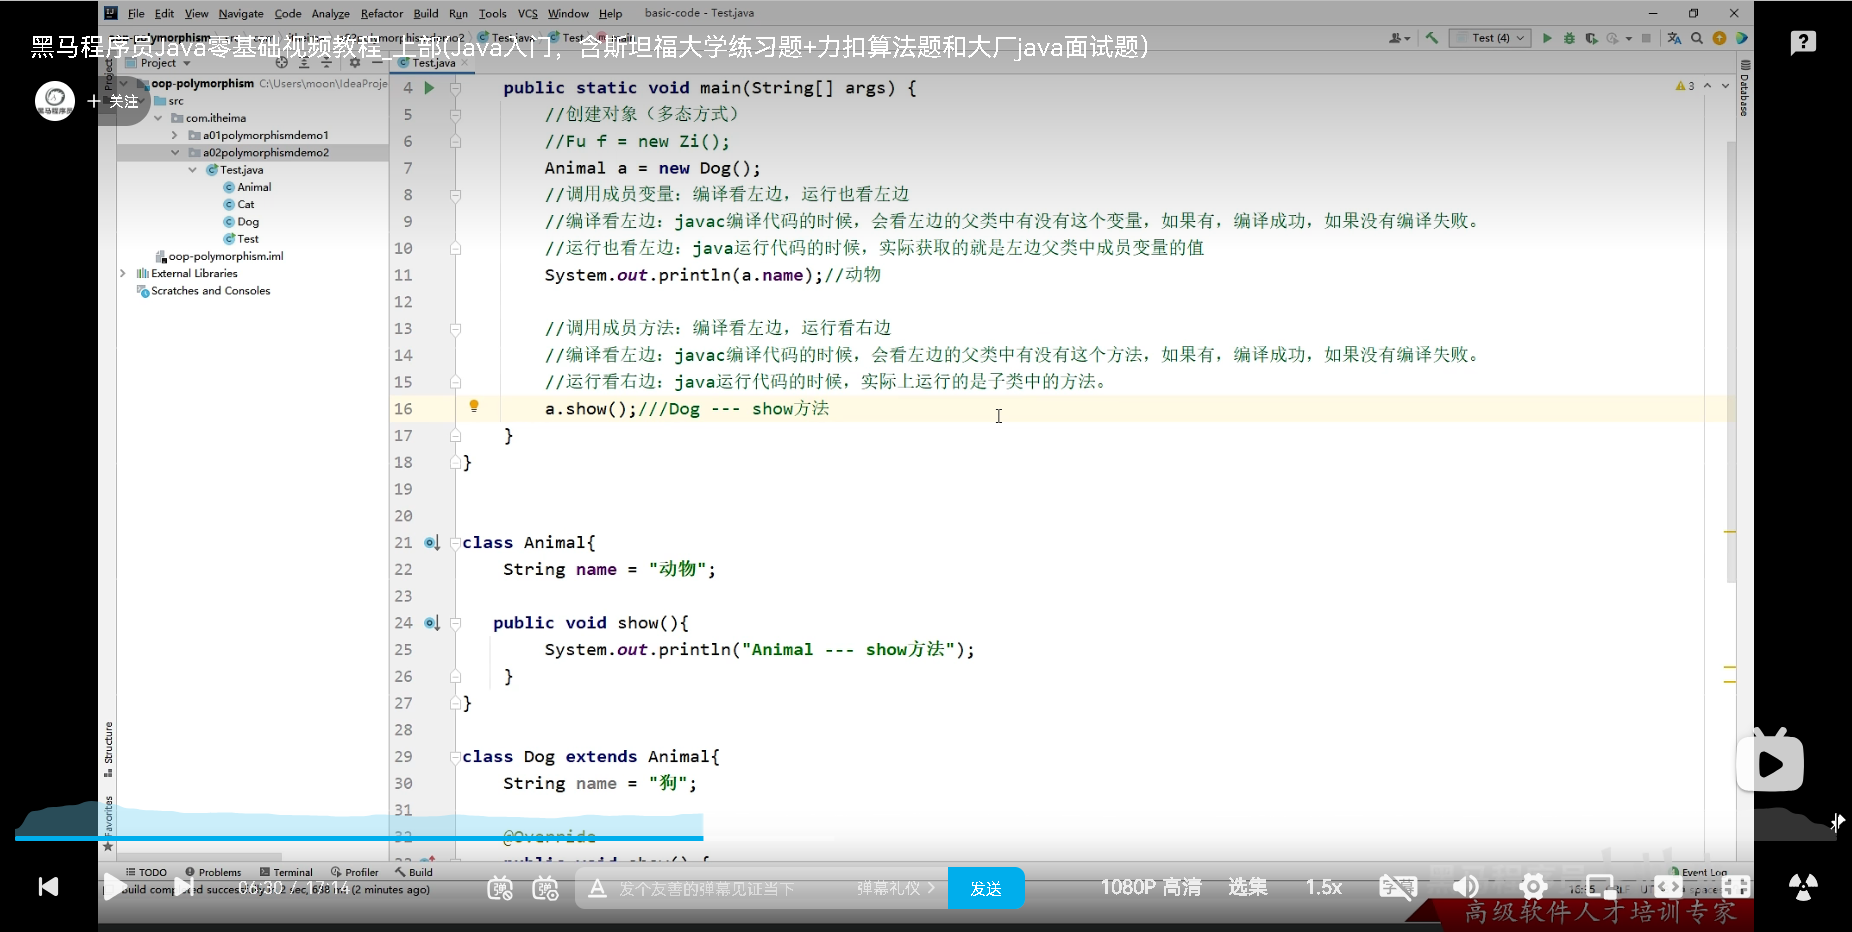Open Search Everywhere magnifier
1852x932 pixels.
[x=1697, y=38]
